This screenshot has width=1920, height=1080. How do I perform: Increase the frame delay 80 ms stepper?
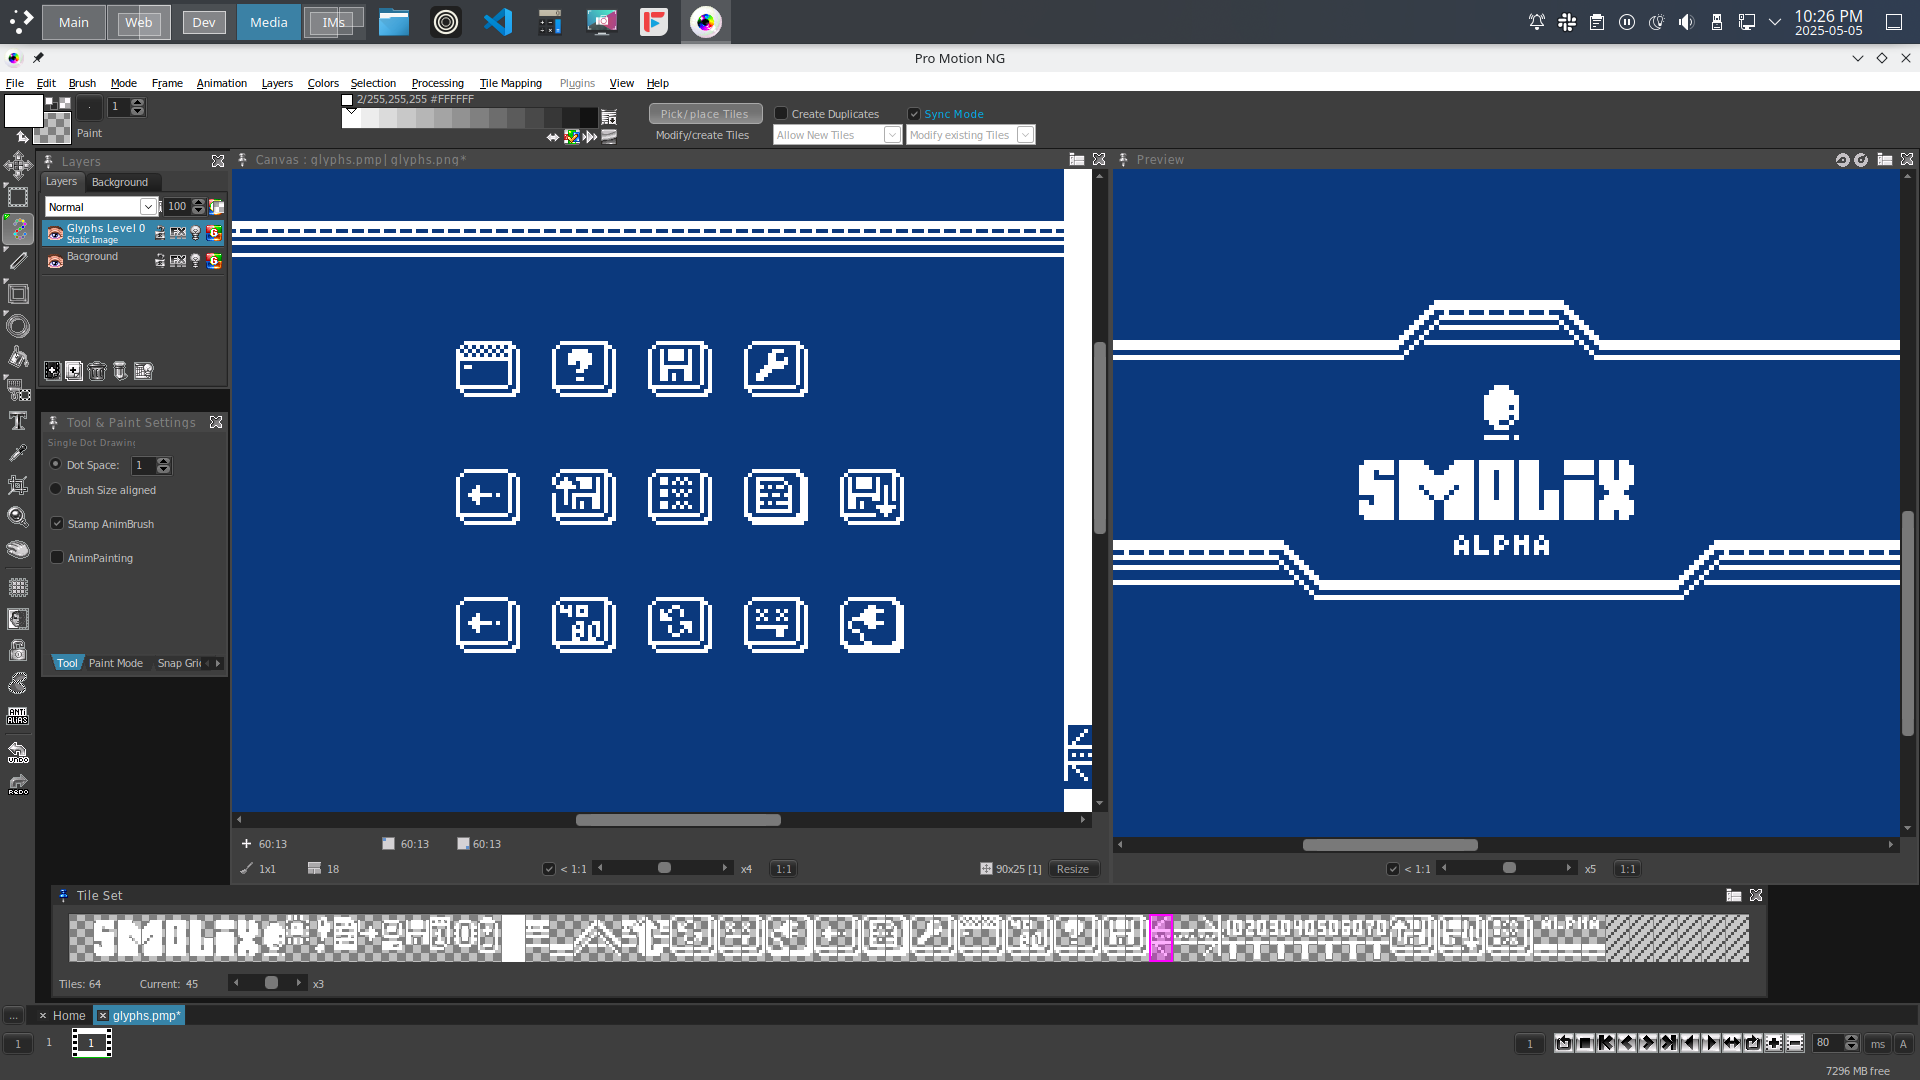(1851, 1039)
